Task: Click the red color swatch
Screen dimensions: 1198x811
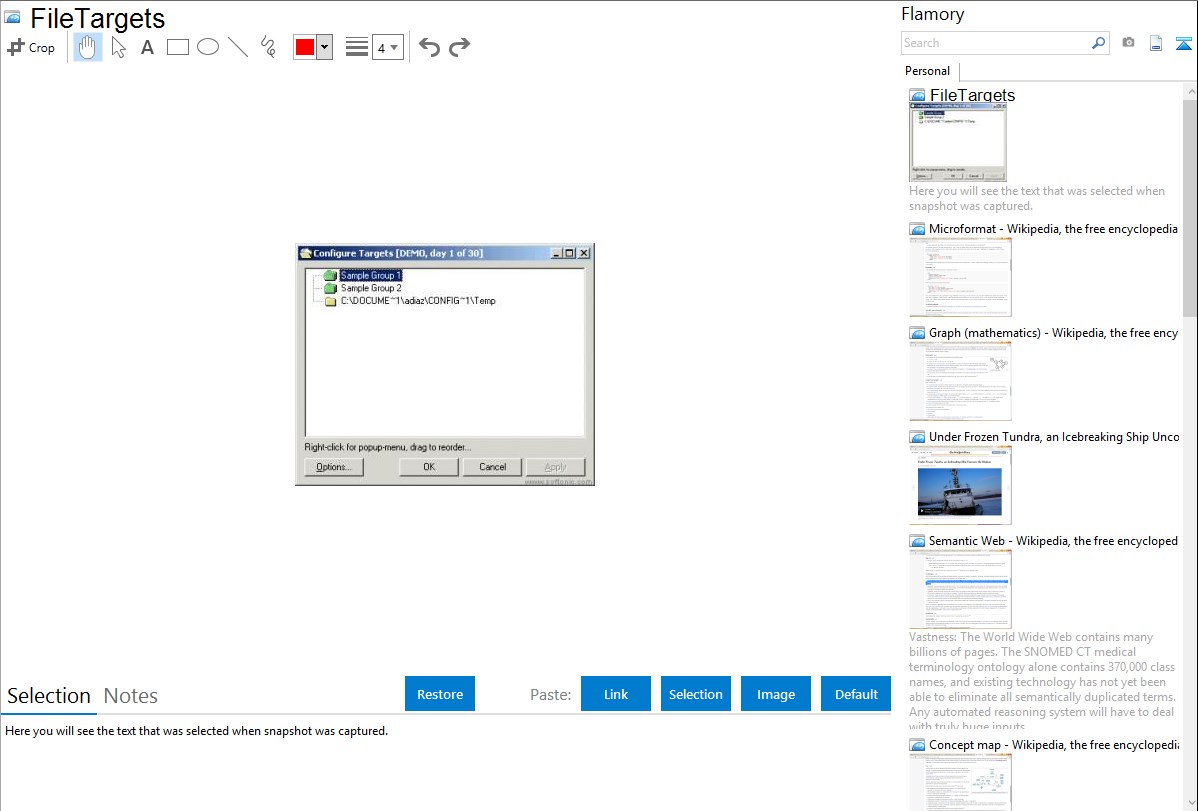Action: coord(305,47)
